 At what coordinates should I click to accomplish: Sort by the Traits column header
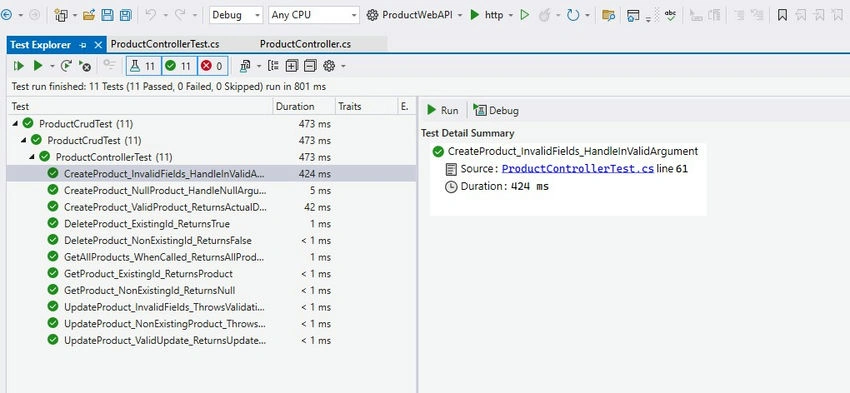tap(366, 106)
